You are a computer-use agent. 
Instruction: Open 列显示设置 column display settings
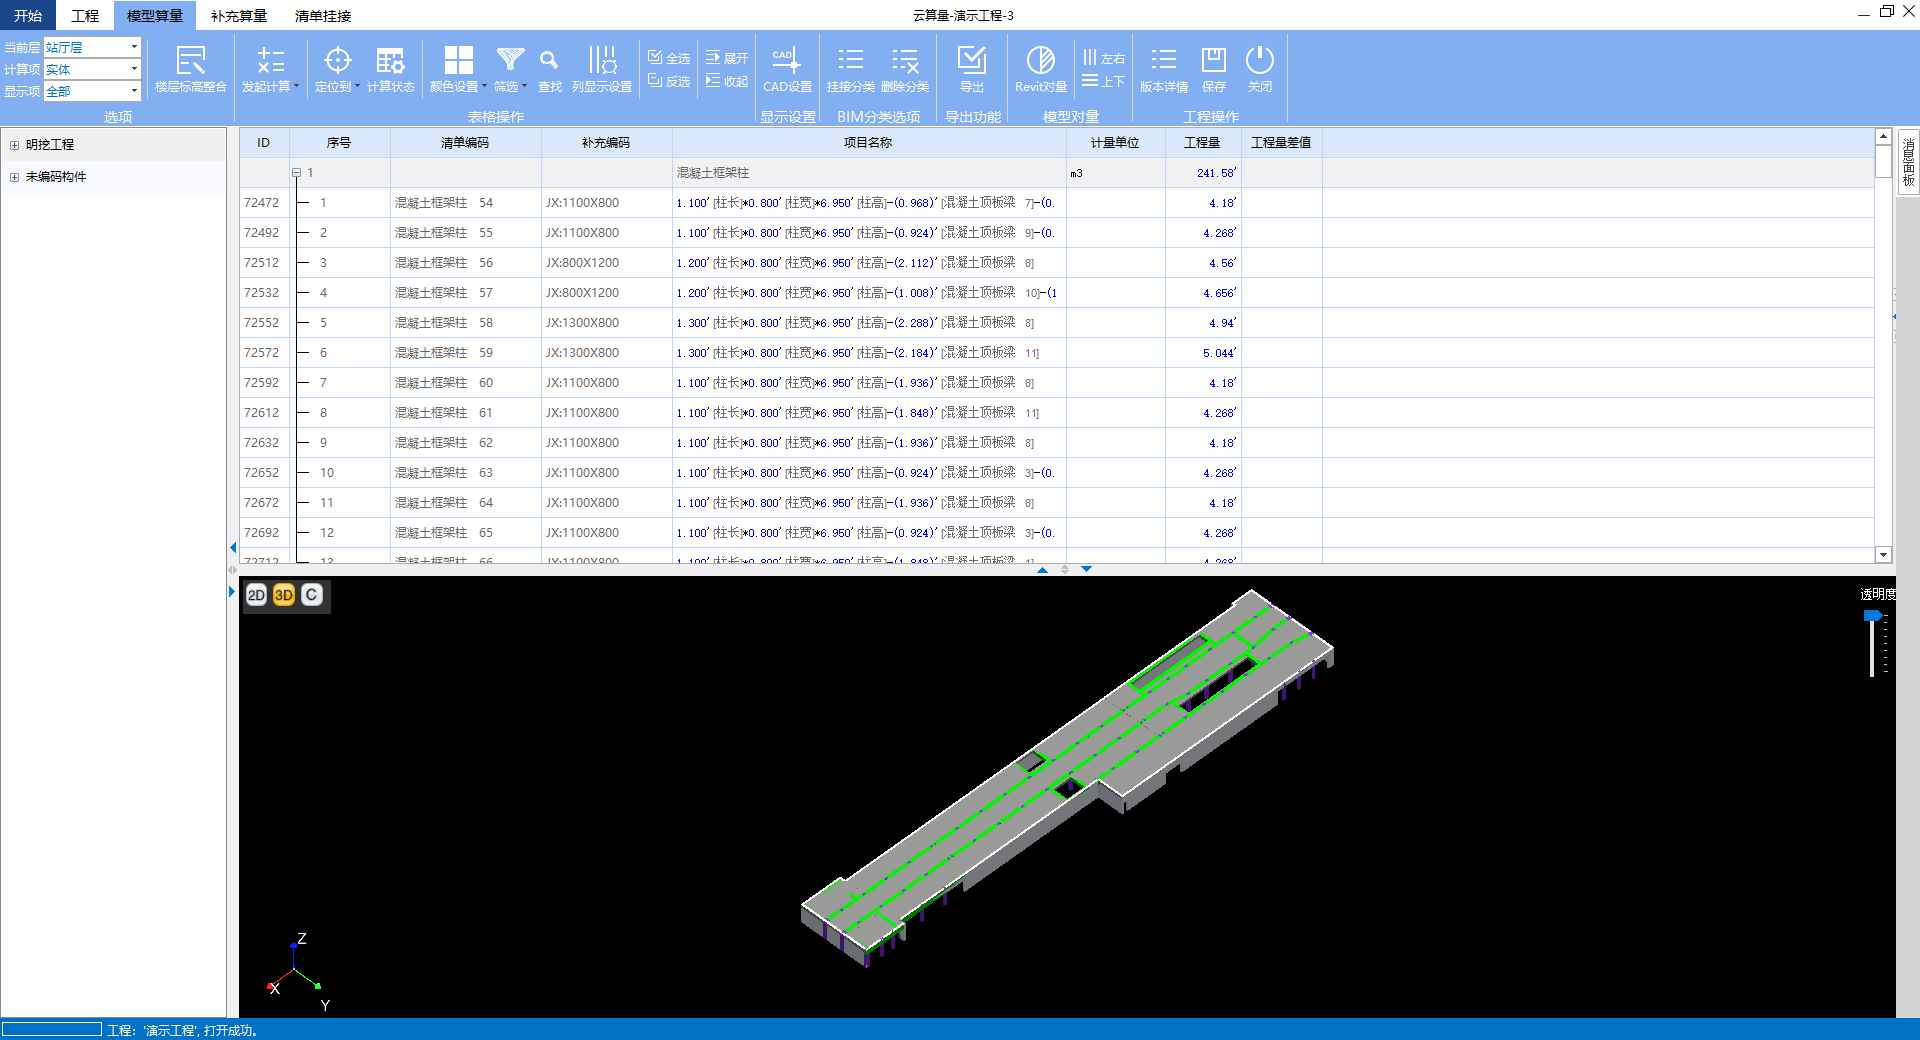point(602,62)
